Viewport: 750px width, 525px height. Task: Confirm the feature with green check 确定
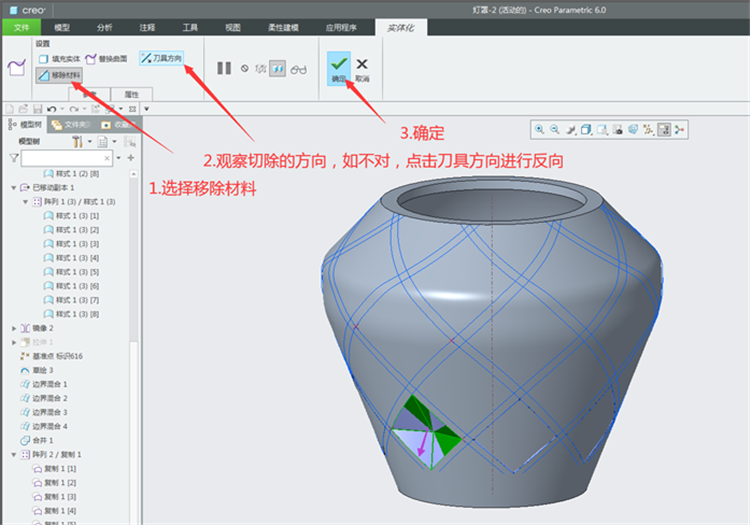pos(339,68)
